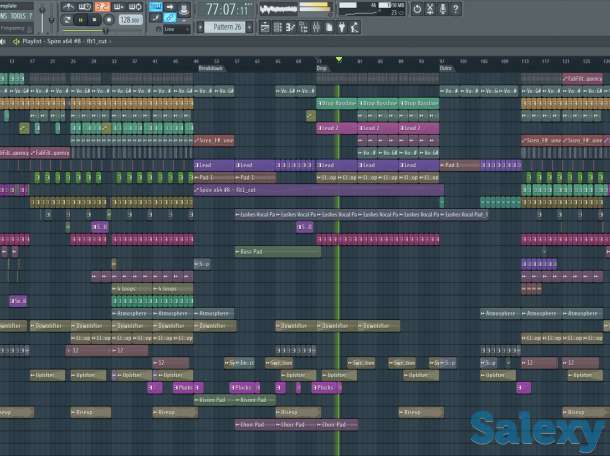610x456 pixels.
Task: Jump to the Breakdown timeline marker
Action: [x=211, y=68]
